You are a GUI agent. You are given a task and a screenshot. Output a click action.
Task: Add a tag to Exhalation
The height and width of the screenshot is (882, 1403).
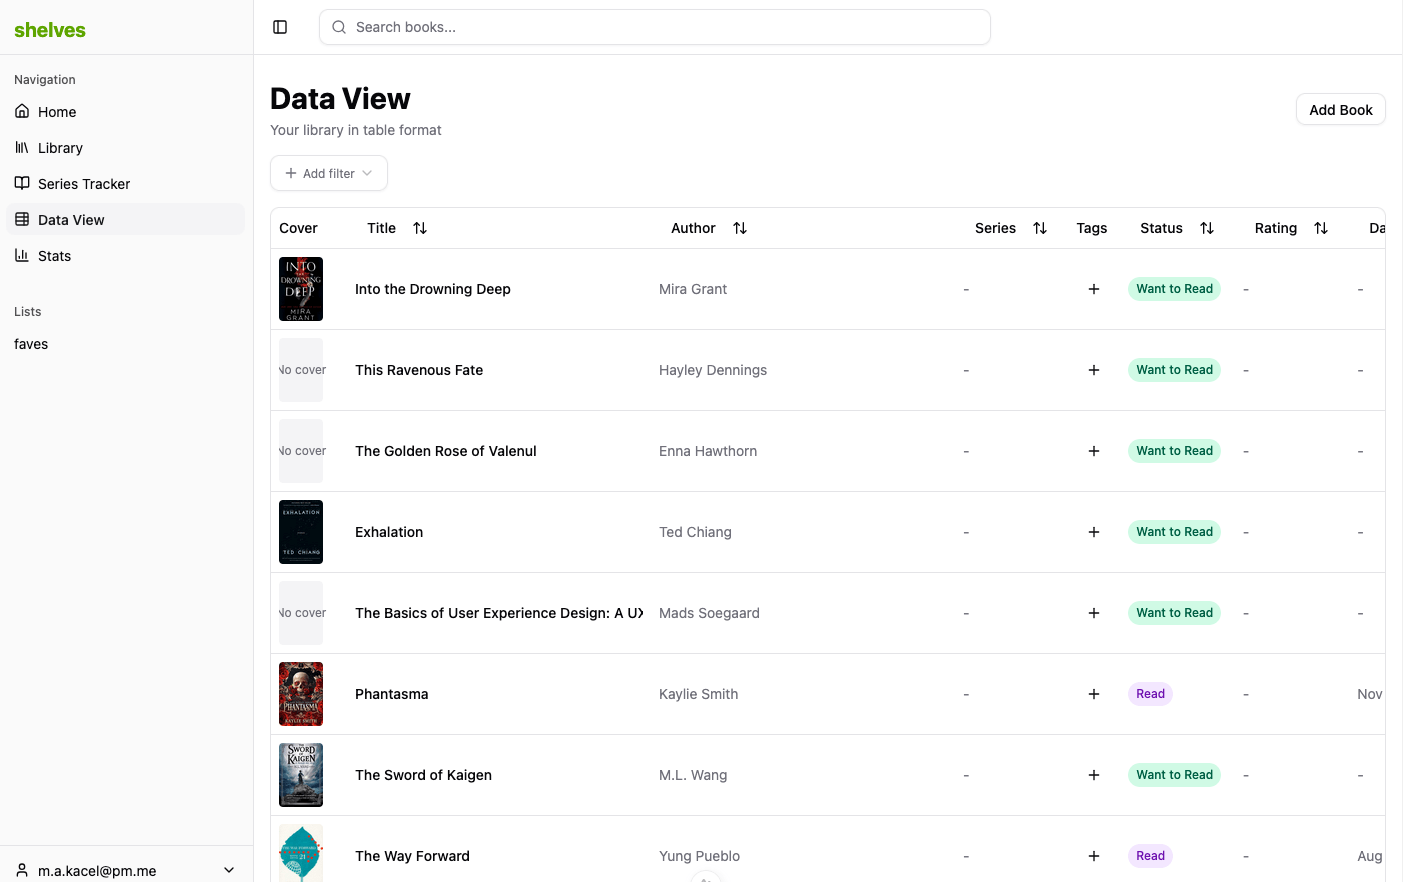(1094, 532)
